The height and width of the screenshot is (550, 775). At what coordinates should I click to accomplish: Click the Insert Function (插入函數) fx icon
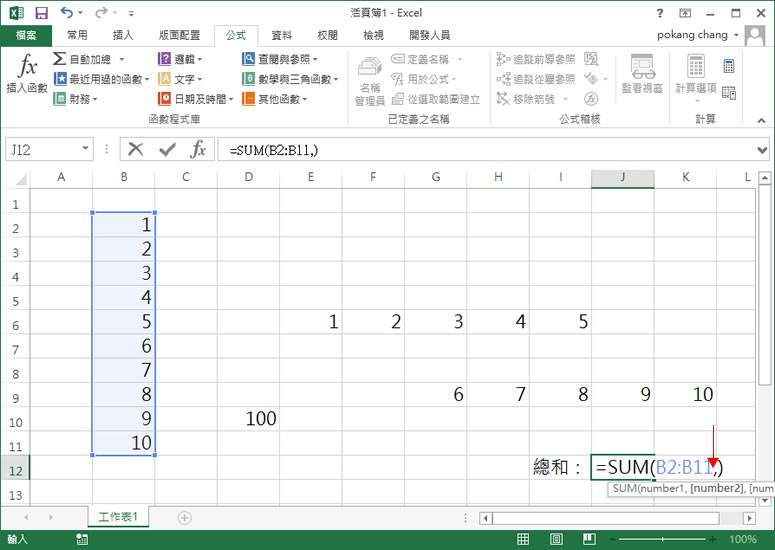(x=27, y=67)
